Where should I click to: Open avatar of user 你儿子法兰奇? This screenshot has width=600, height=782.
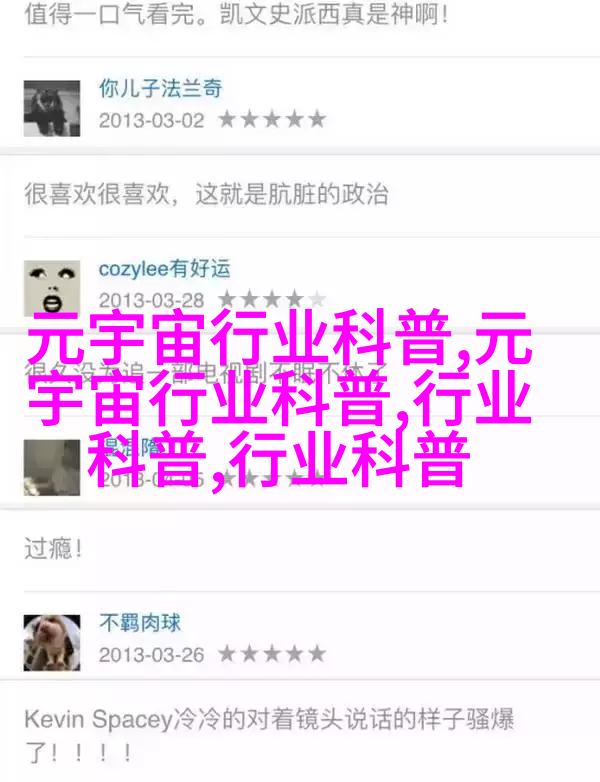pyautogui.click(x=52, y=108)
